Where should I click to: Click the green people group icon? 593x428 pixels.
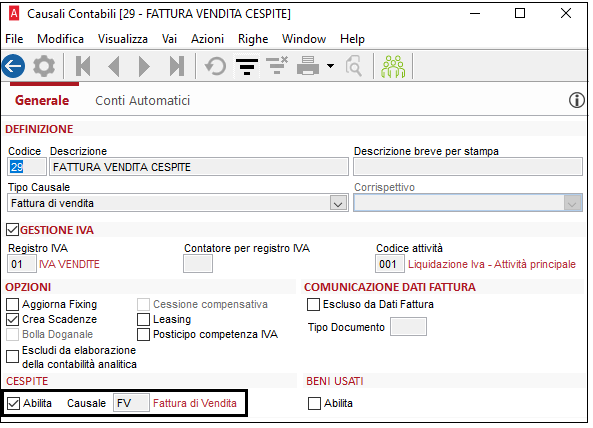pyautogui.click(x=393, y=66)
